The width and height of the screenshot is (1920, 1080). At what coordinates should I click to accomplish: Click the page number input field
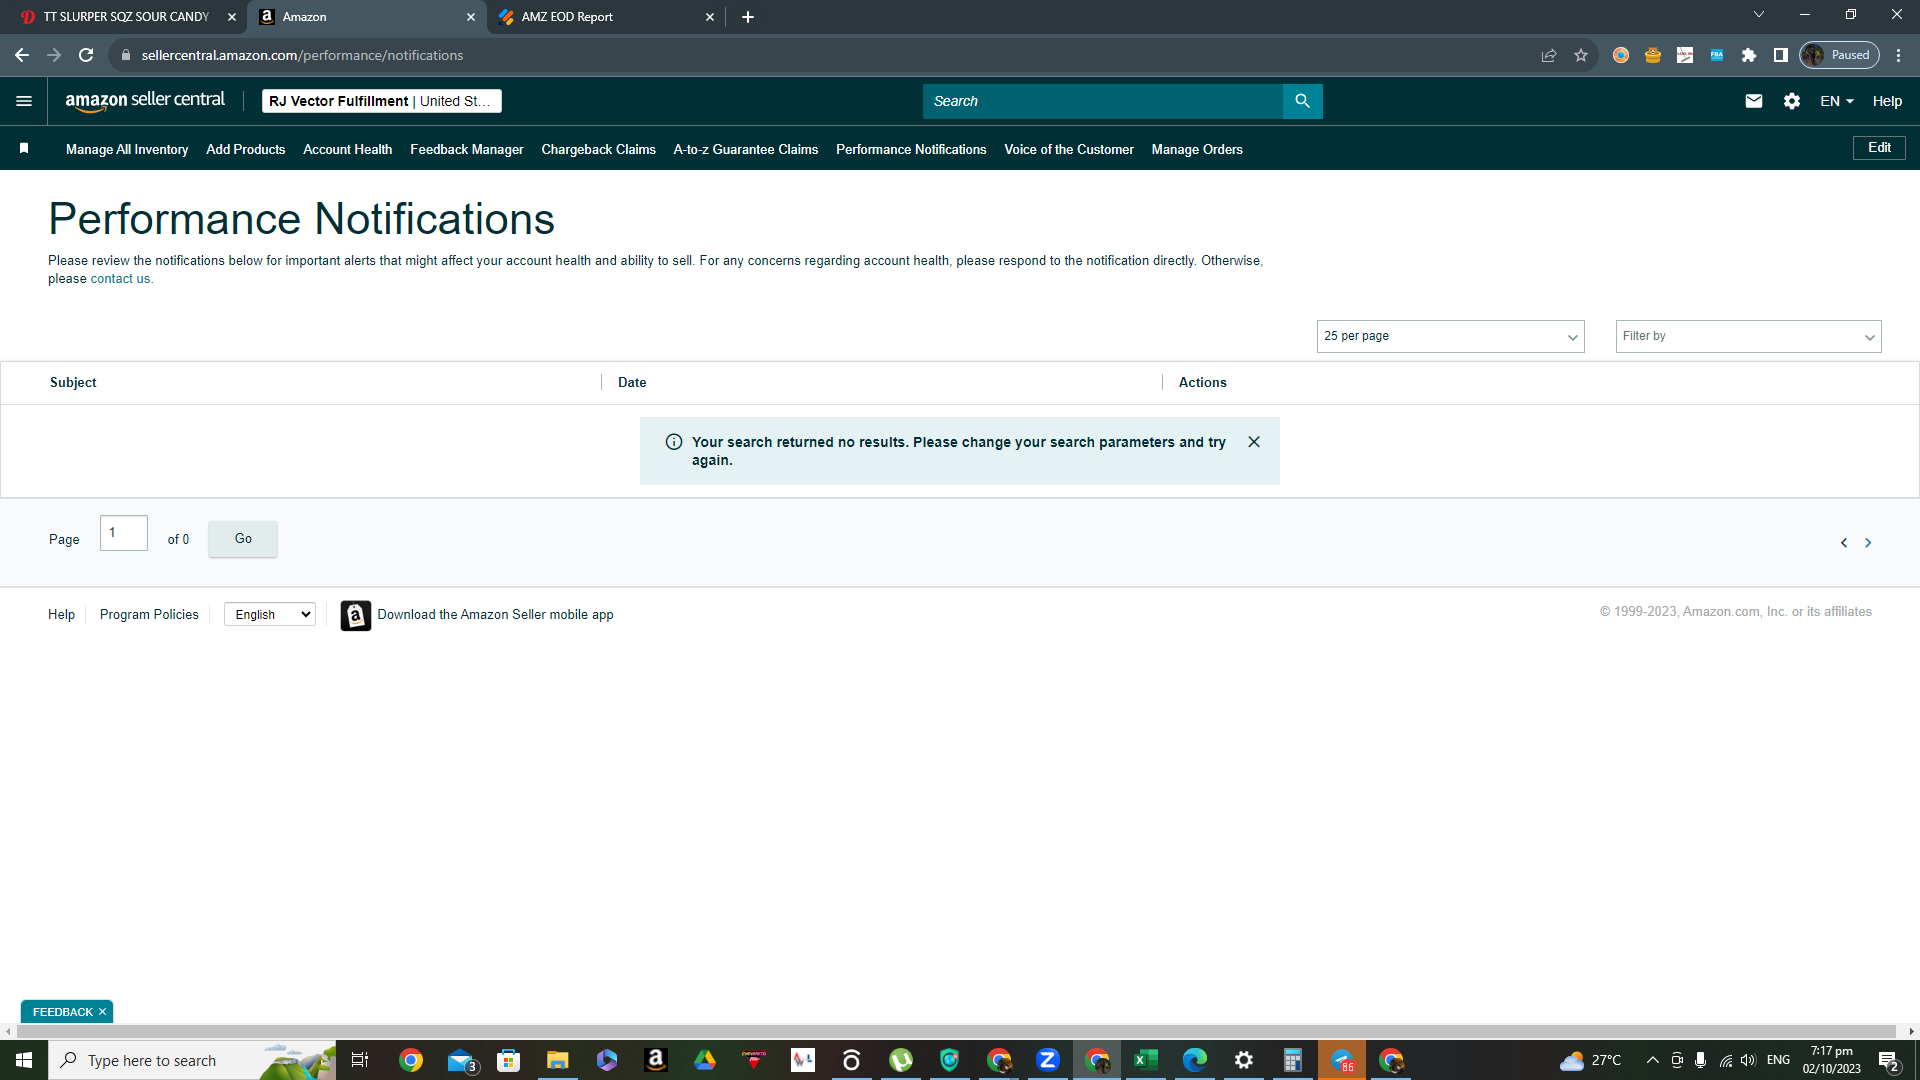pos(124,533)
